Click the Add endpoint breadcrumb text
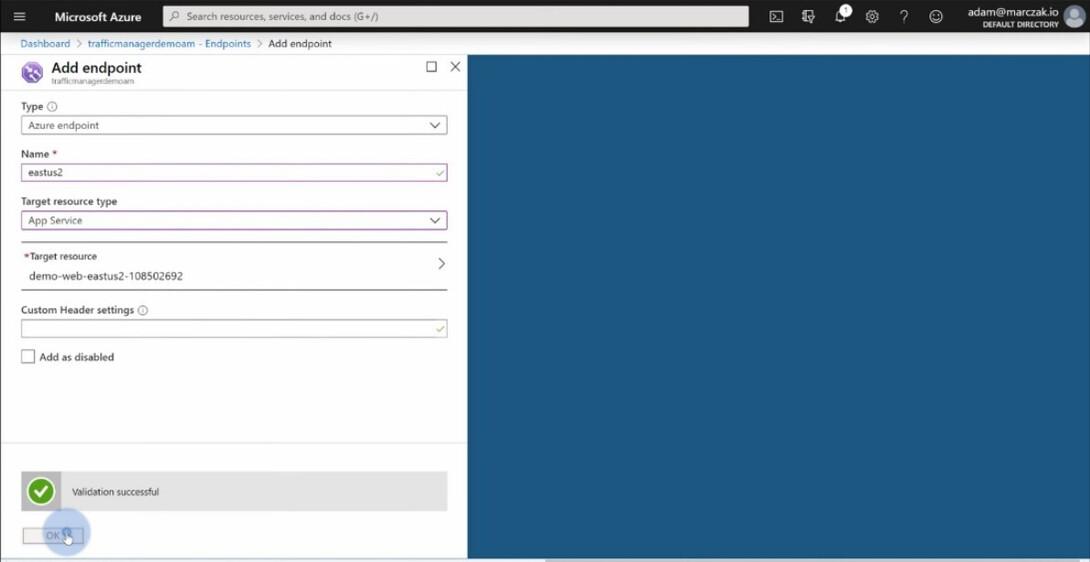The image size is (1090, 562). [x=300, y=44]
